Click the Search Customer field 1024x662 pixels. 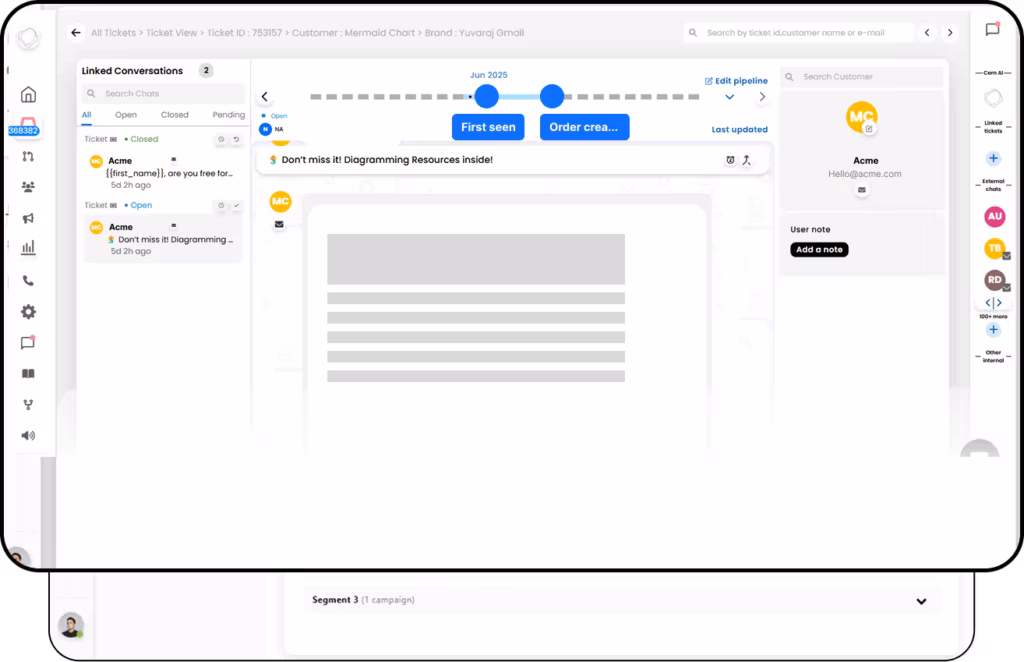pyautogui.click(x=862, y=77)
